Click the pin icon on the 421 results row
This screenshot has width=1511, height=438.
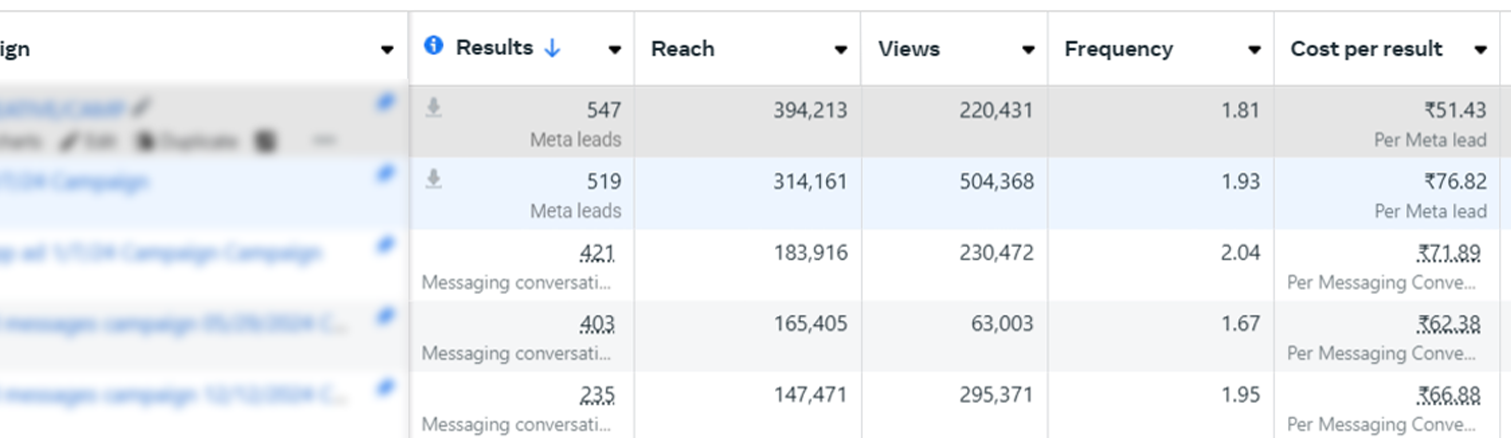point(385,245)
